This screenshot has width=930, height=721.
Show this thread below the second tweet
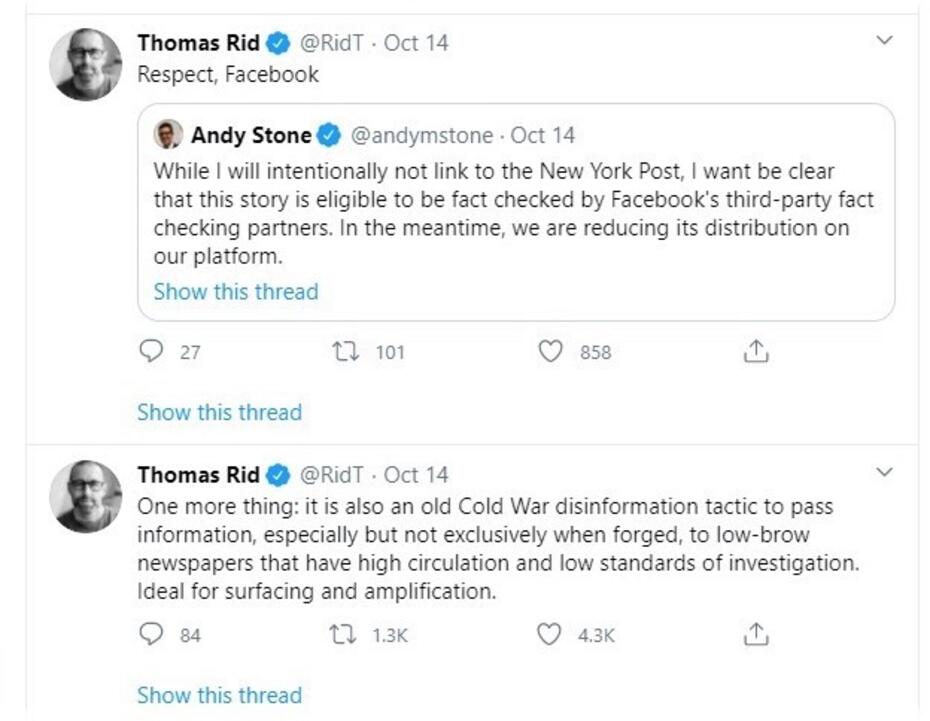(219, 695)
